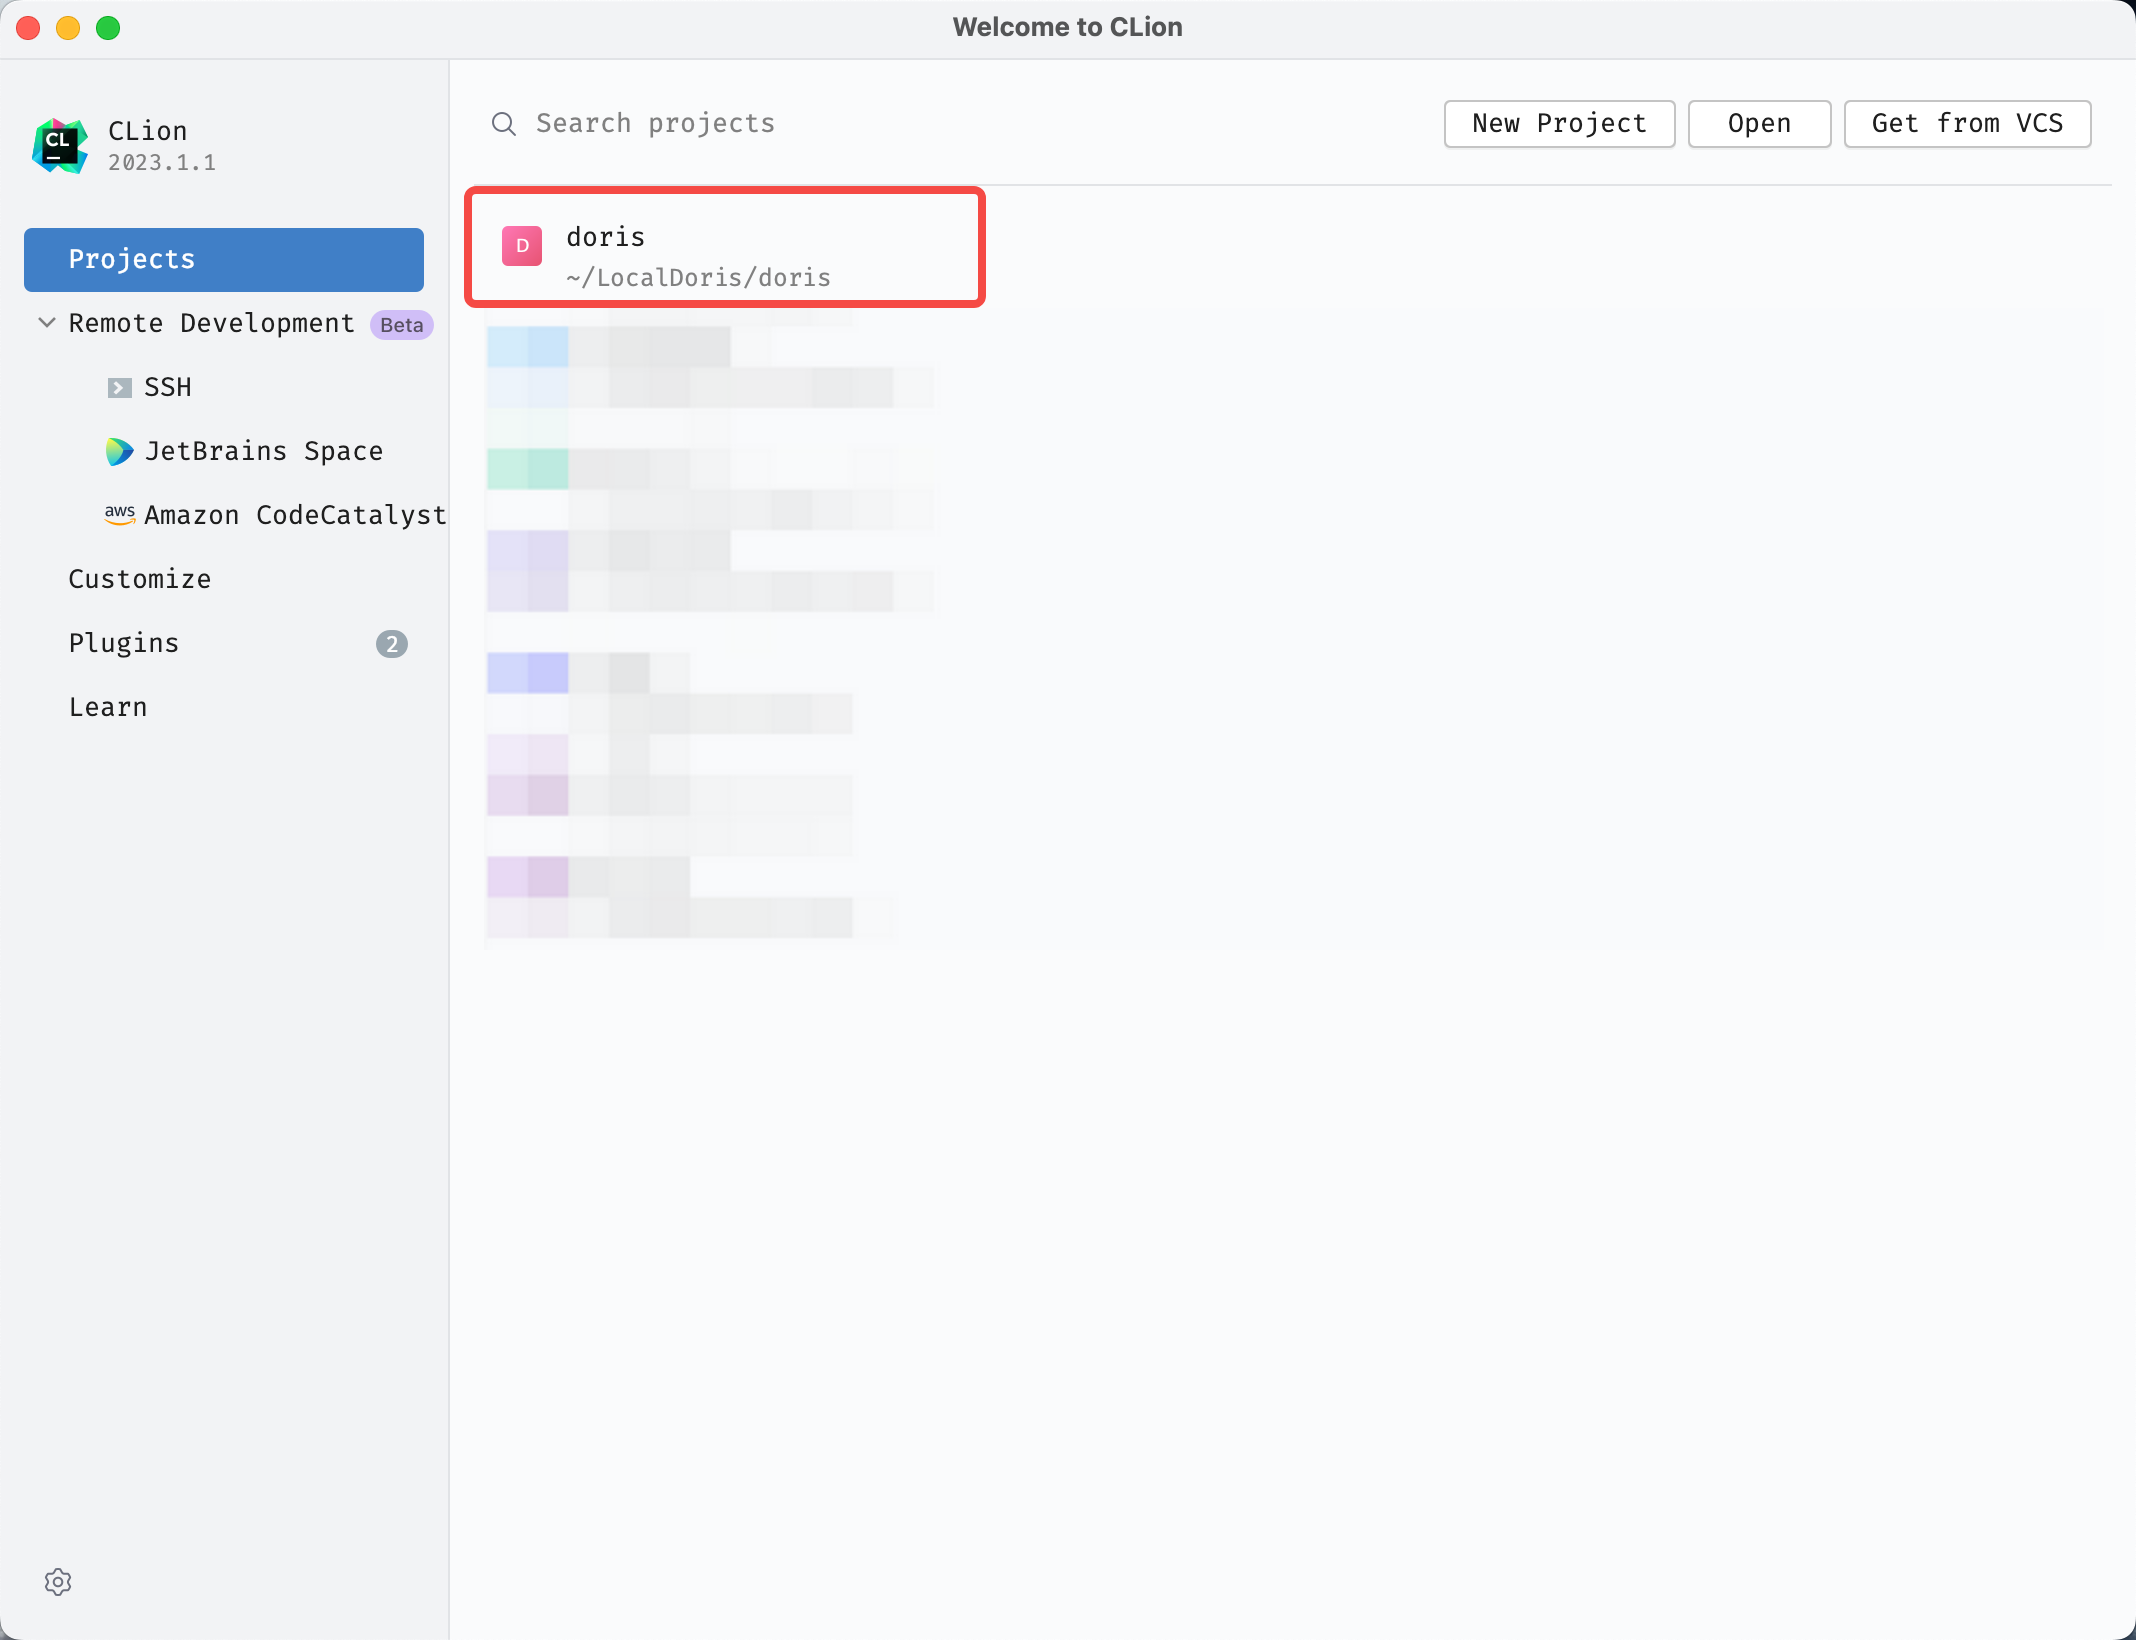Screen dimensions: 2136x1640
Task: Click the Plugins section
Action: (x=122, y=643)
